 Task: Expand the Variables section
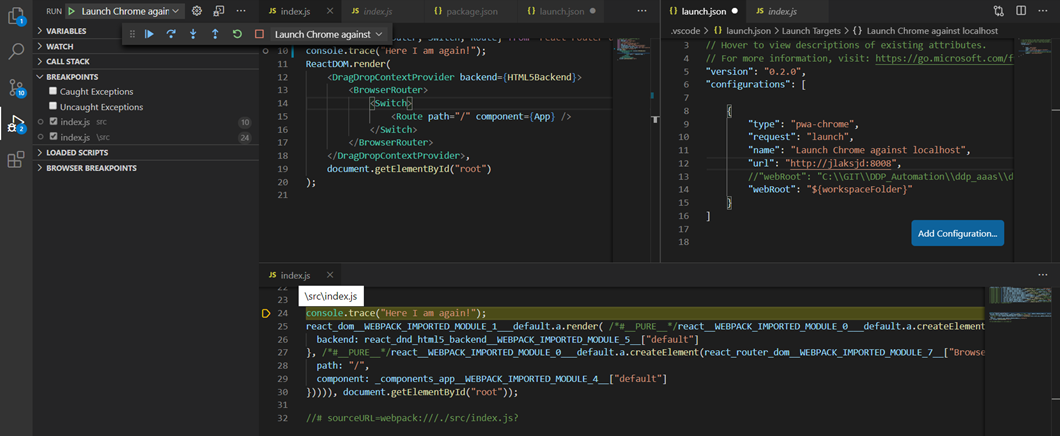coord(66,31)
